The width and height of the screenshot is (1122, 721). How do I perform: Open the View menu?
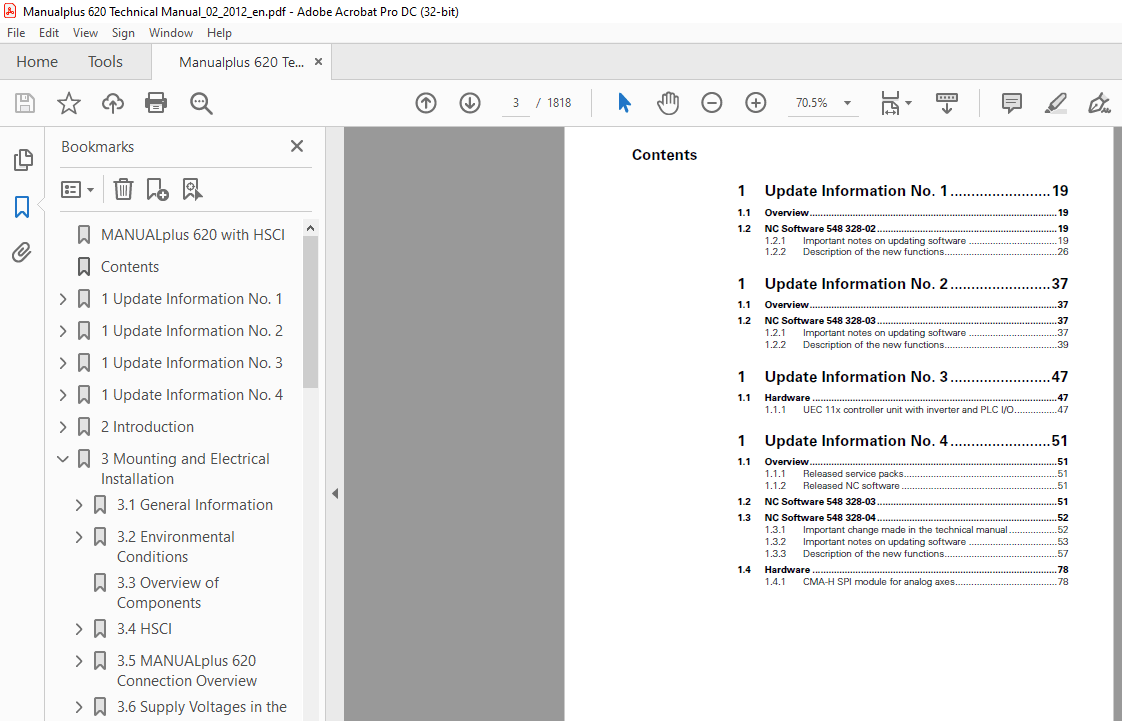click(x=85, y=32)
